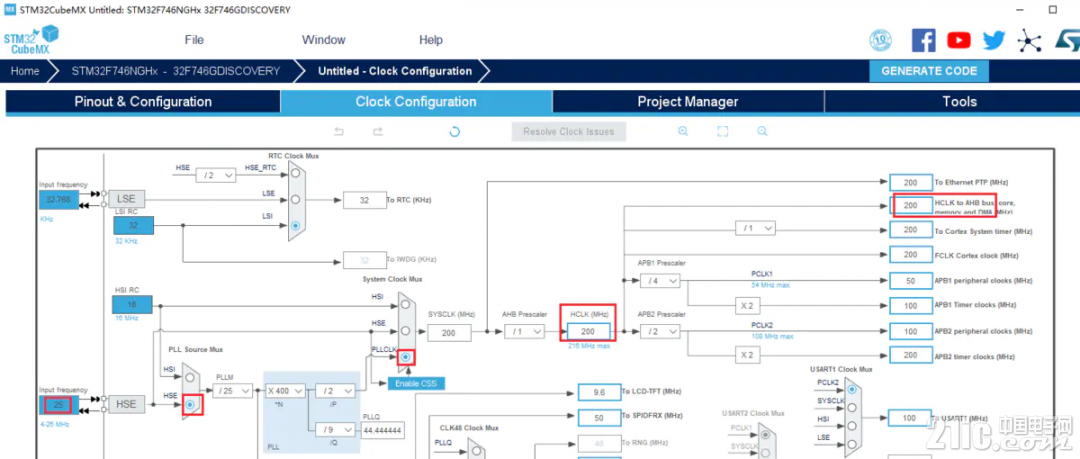Reset clock configuration with circular arrow icon
Viewport: 1080px width, 459px height.
(455, 132)
